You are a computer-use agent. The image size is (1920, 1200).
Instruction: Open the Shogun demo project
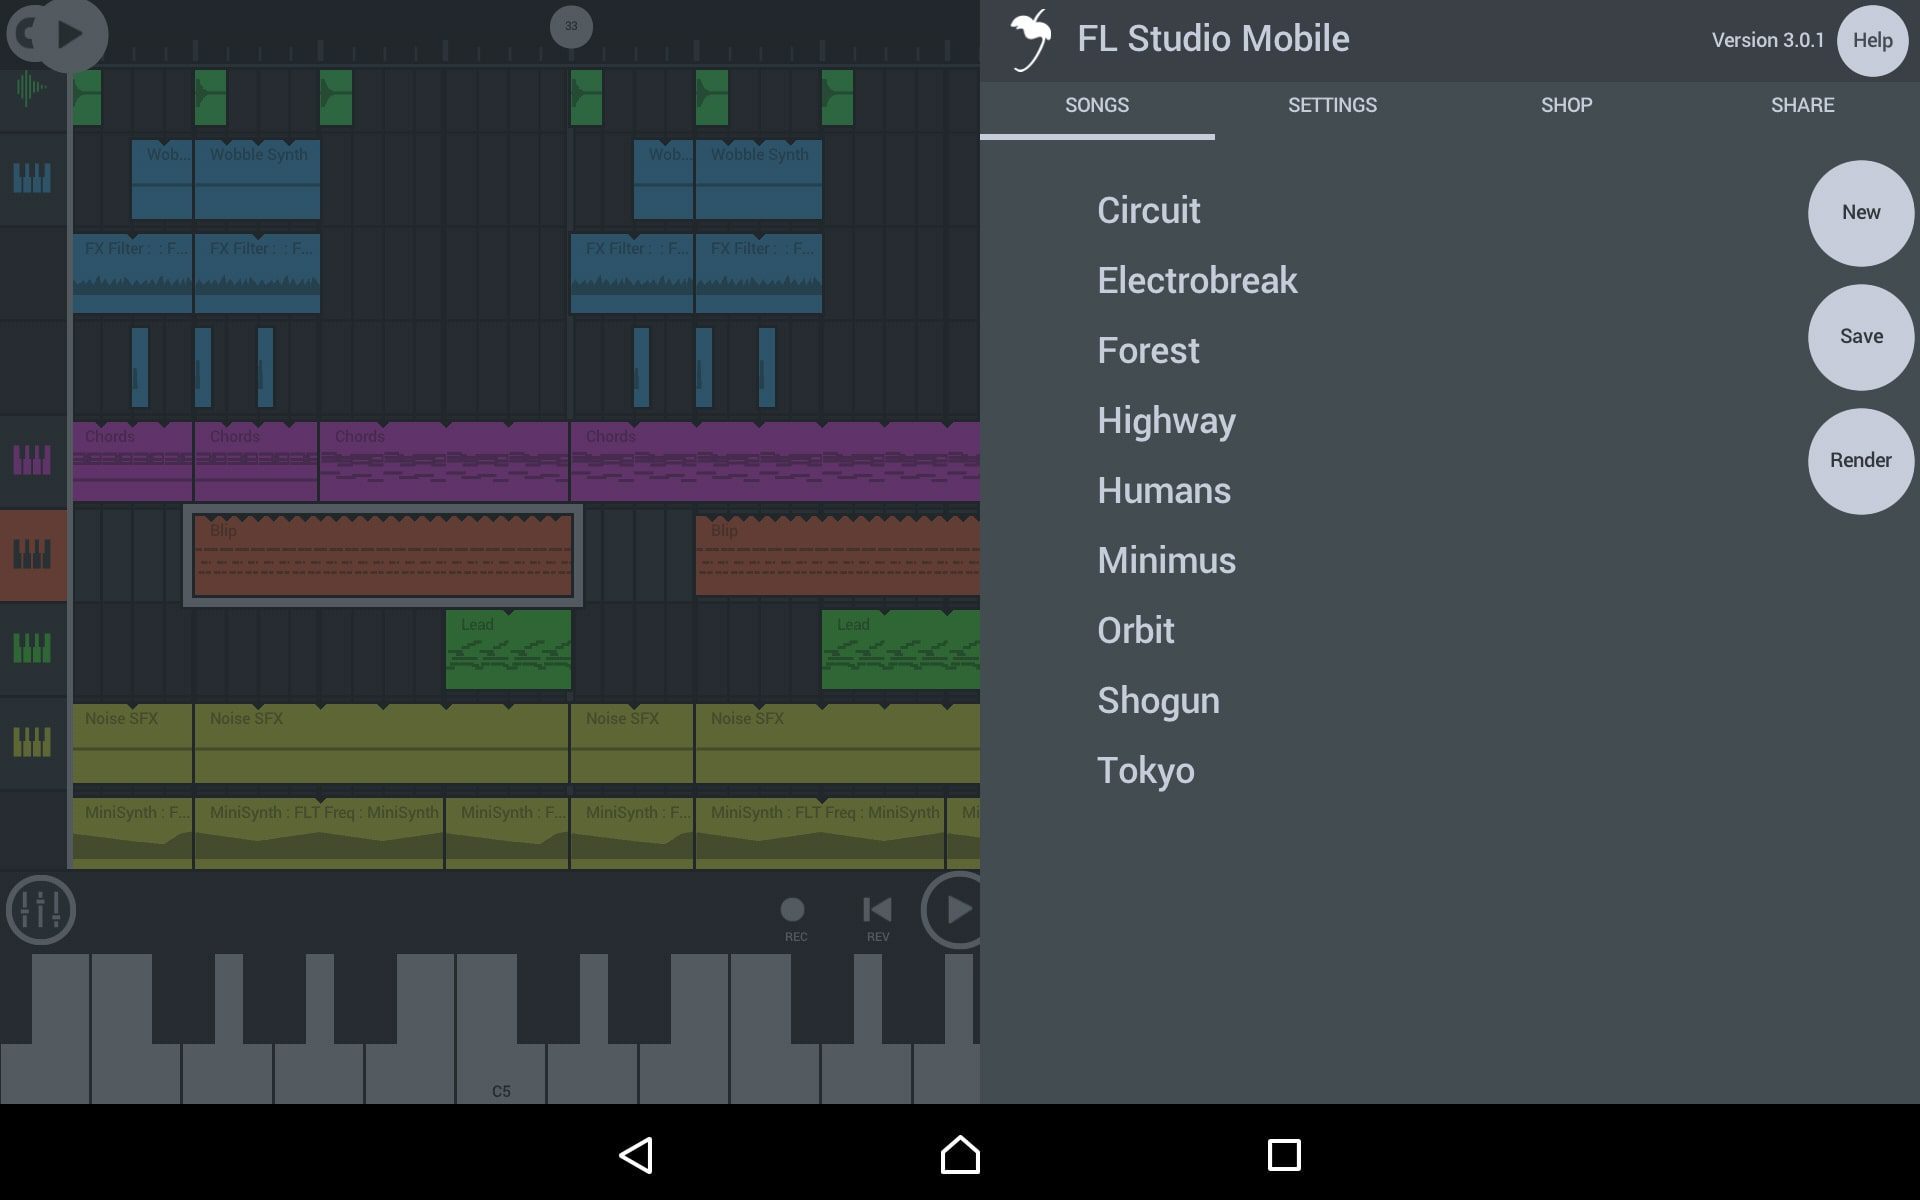1158,701
